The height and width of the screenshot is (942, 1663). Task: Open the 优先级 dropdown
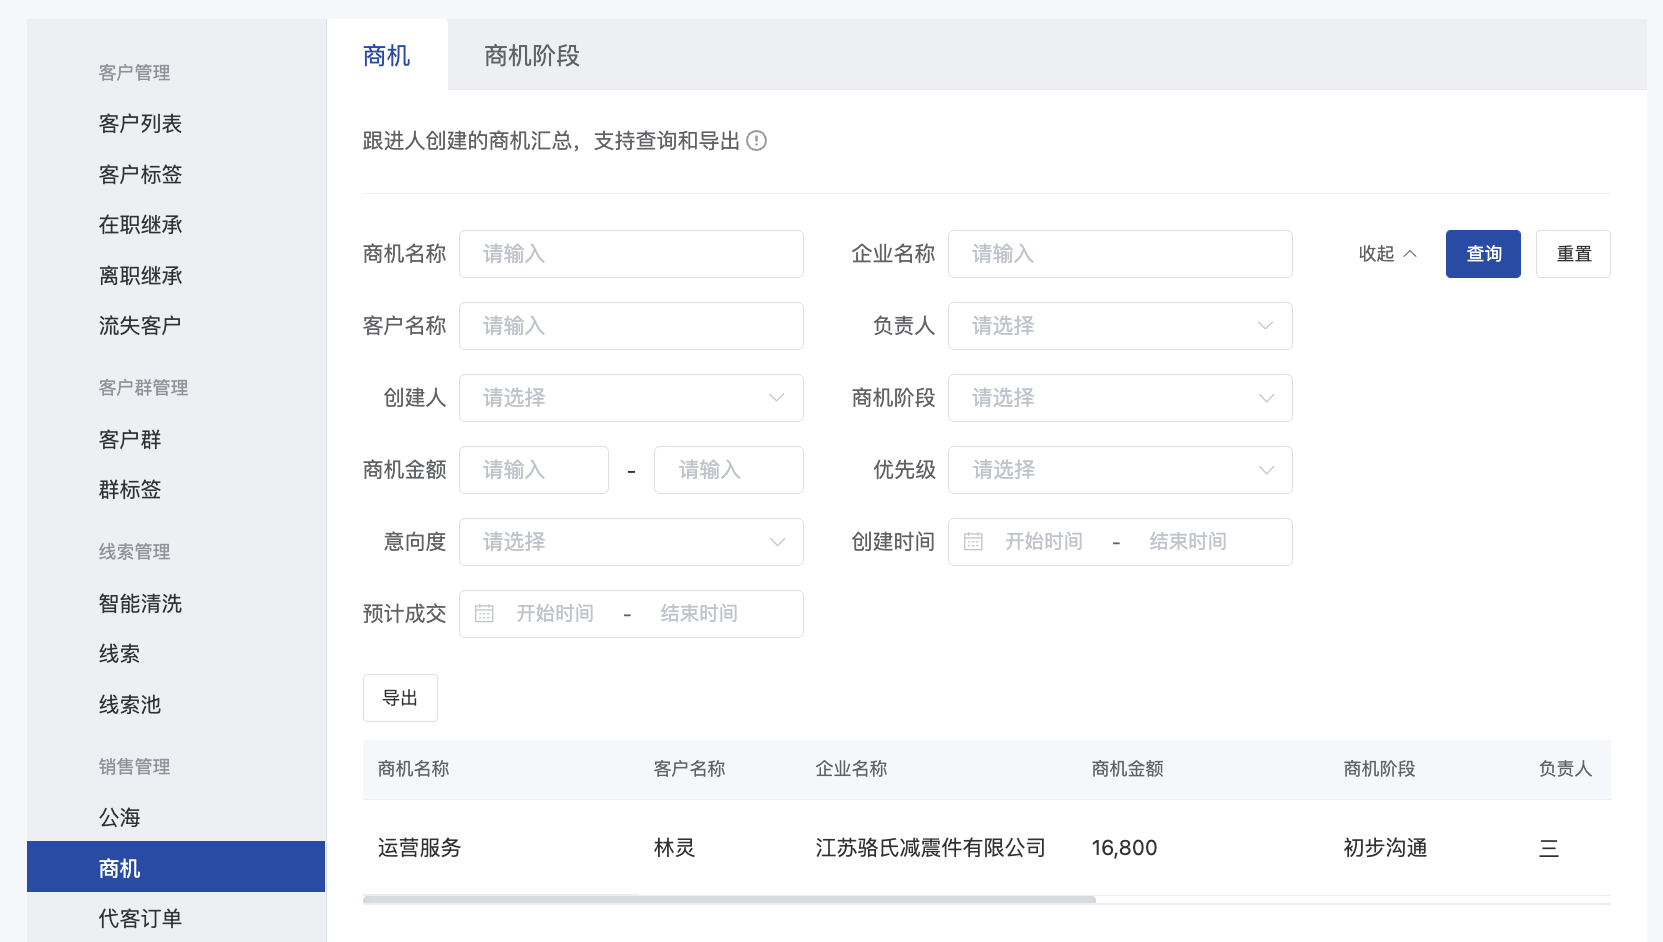(x=1120, y=470)
